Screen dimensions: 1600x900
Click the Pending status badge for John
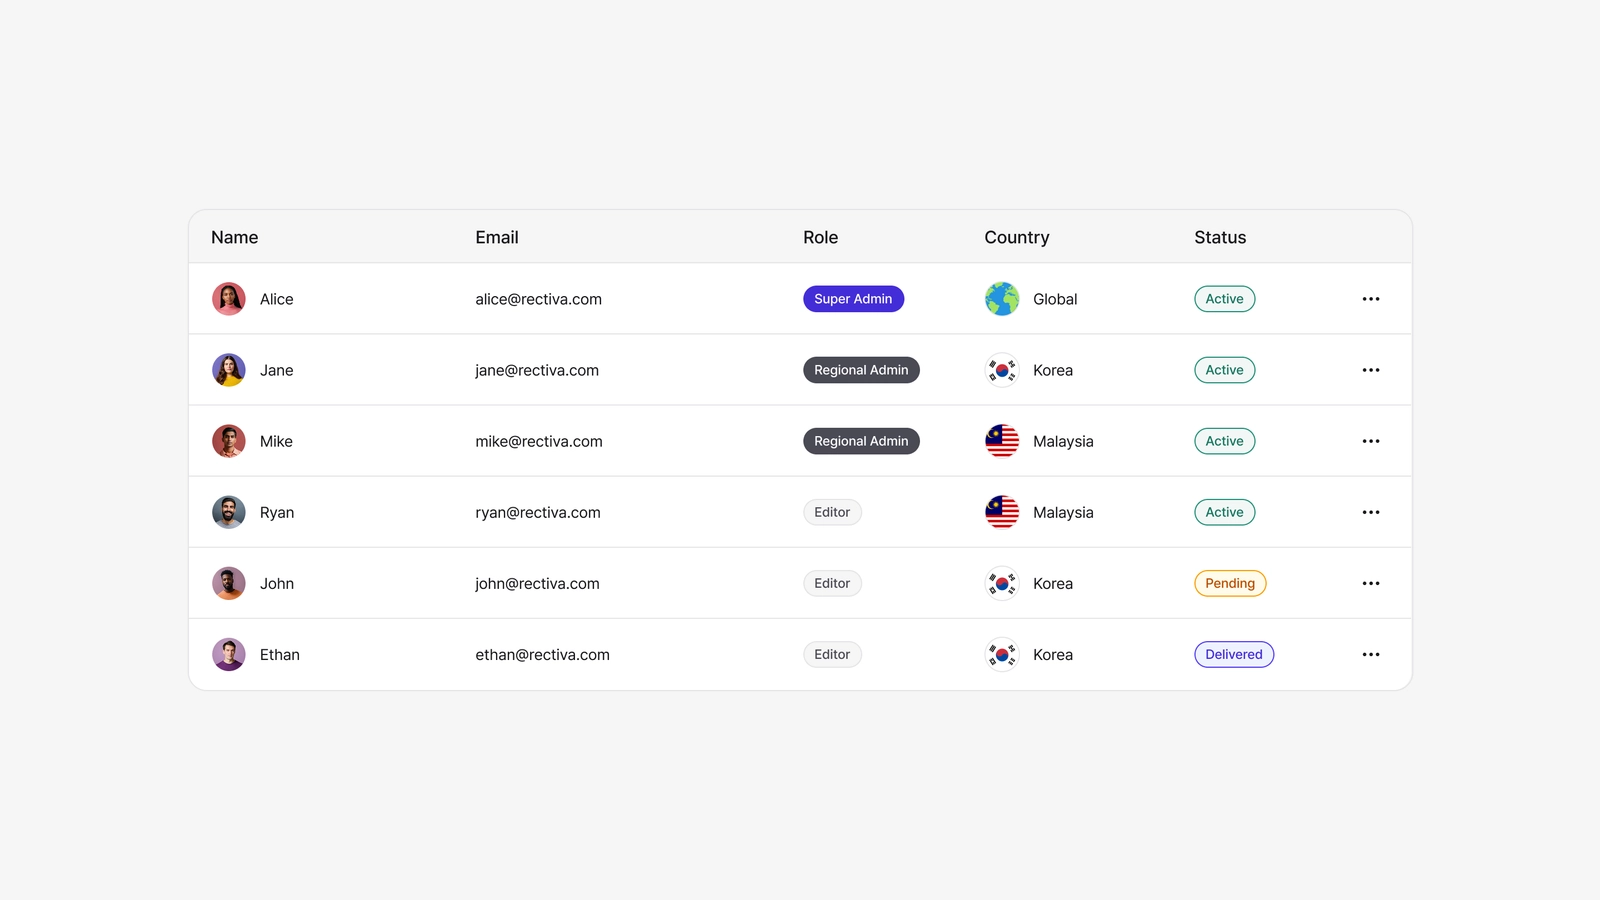pyautogui.click(x=1230, y=583)
